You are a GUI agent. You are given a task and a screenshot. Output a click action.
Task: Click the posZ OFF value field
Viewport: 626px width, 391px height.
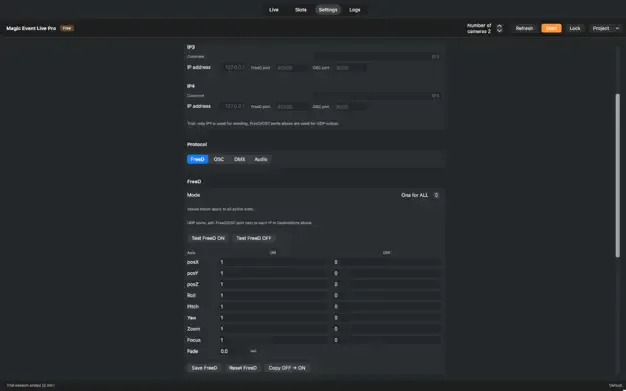[x=387, y=284]
